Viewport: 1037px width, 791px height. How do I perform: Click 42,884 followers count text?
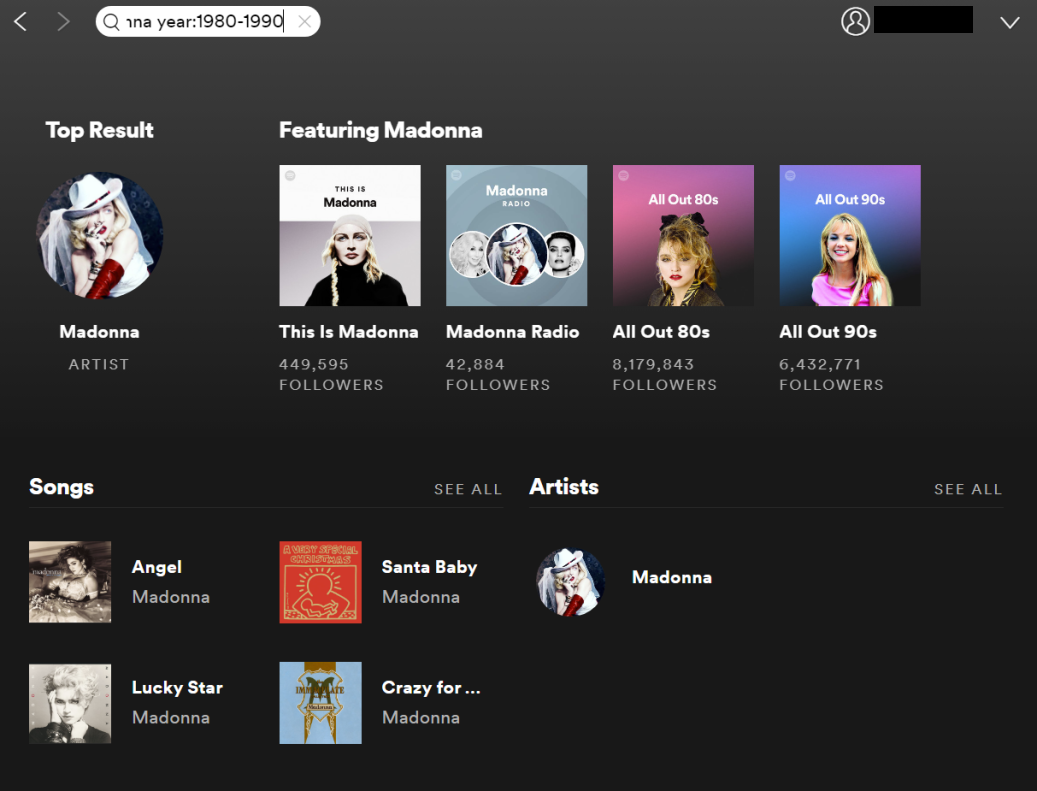(475, 364)
